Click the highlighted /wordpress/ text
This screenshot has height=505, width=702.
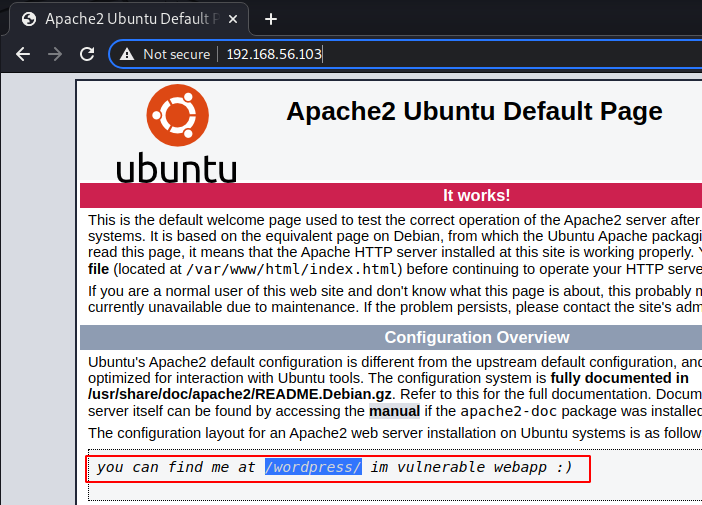(x=313, y=467)
